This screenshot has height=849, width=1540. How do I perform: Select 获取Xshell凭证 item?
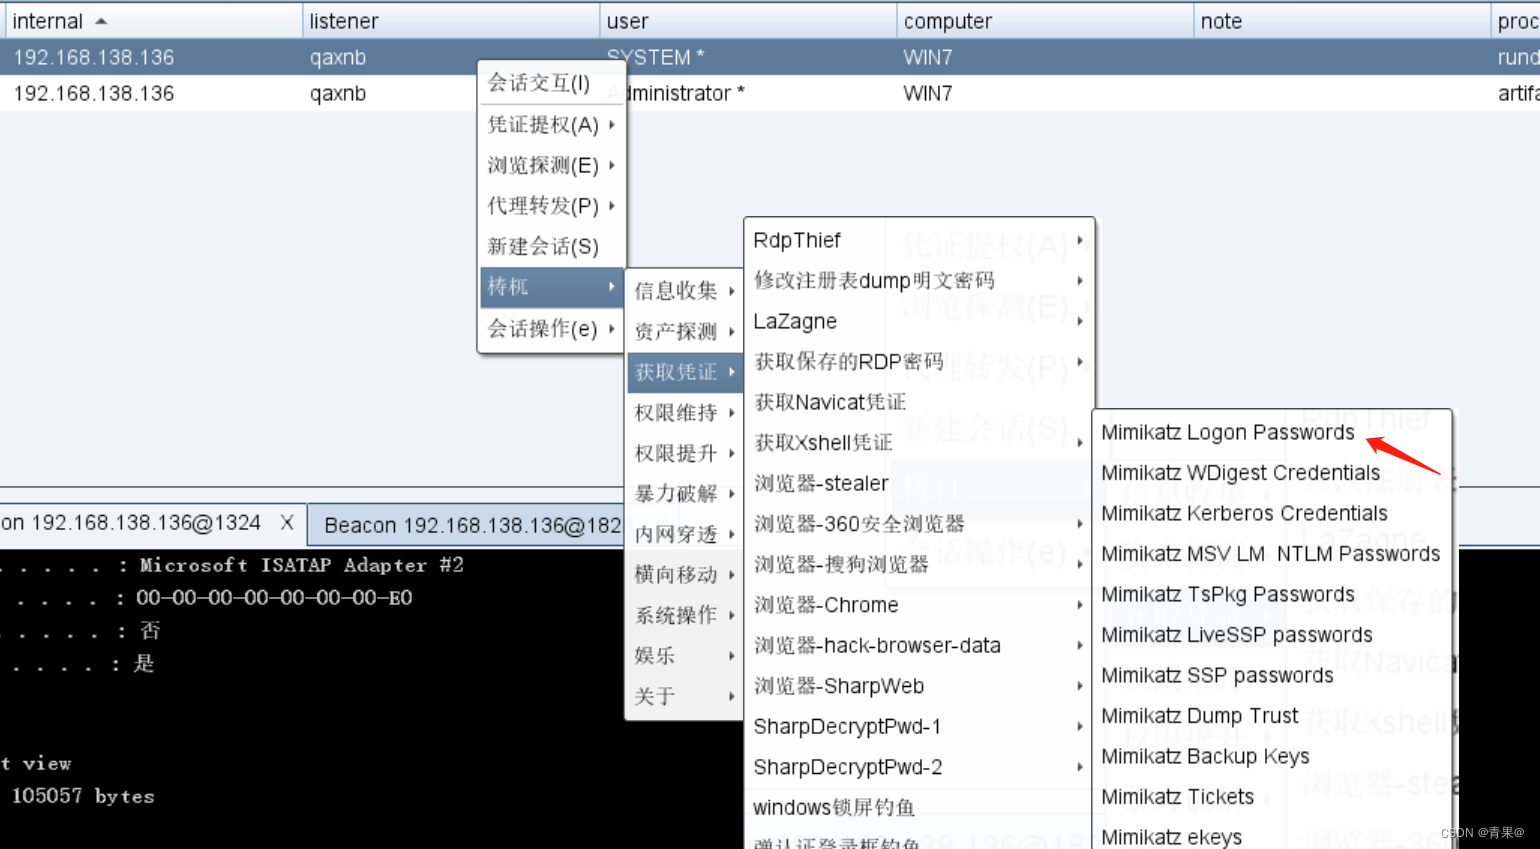tap(919, 443)
